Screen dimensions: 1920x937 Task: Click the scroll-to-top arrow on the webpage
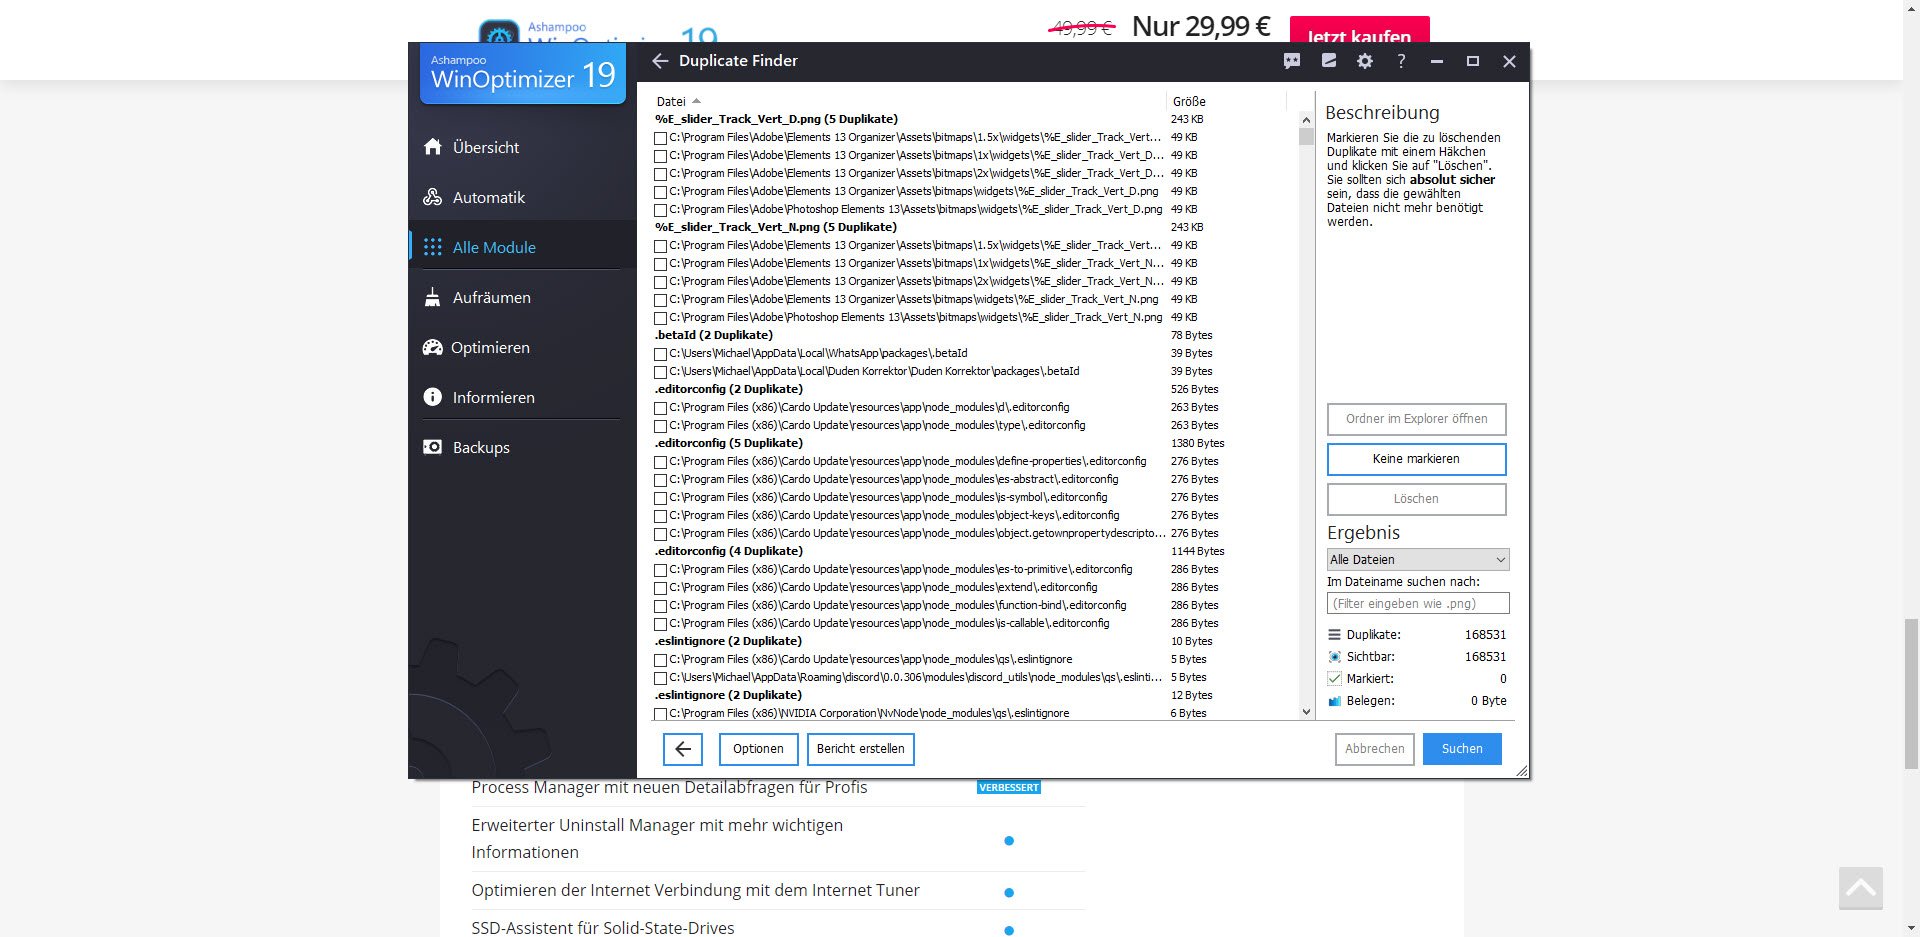pos(1860,889)
